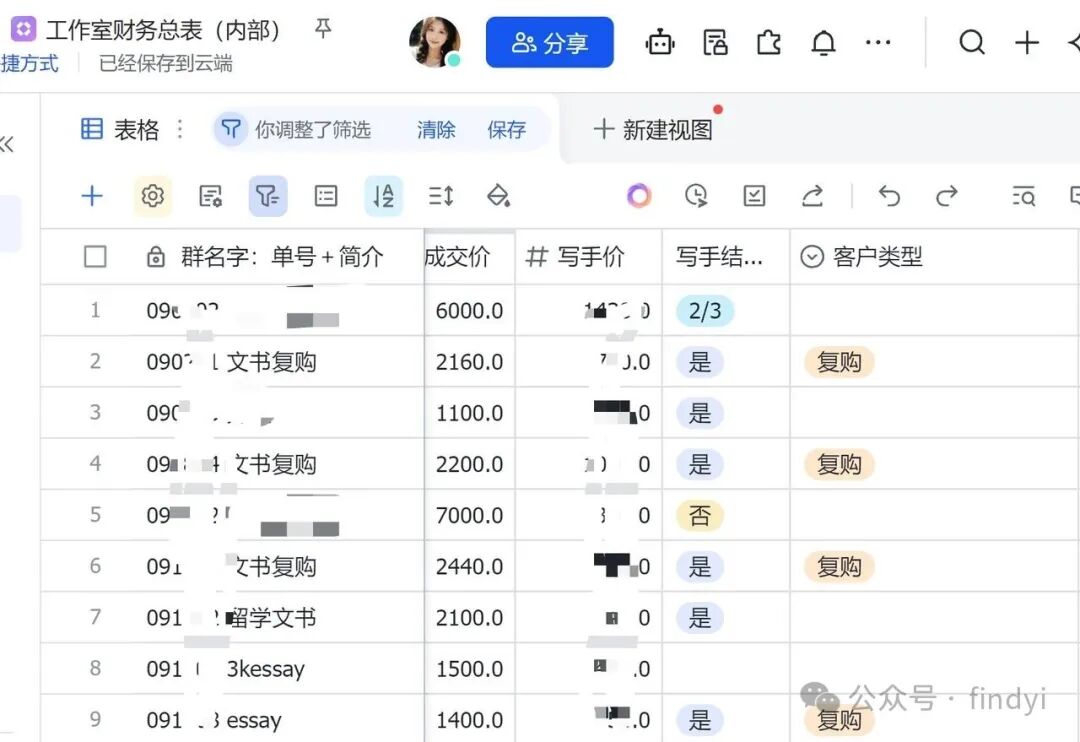Pin the 工作室财务总表 document
The image size is (1080, 742).
pos(322,29)
